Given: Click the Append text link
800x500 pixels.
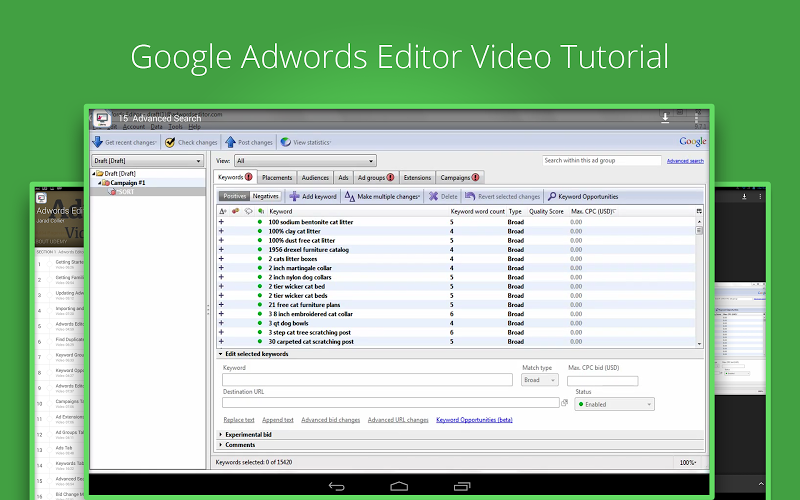Looking at the screenshot, I should tap(278, 420).
